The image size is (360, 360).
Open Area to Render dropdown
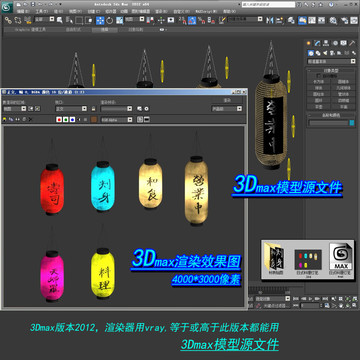click(15, 109)
